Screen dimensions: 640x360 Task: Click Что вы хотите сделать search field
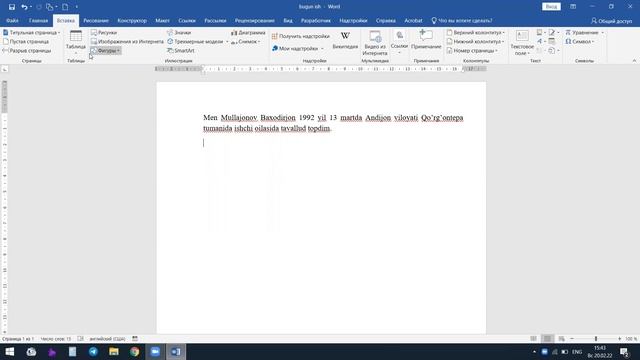[461, 20]
